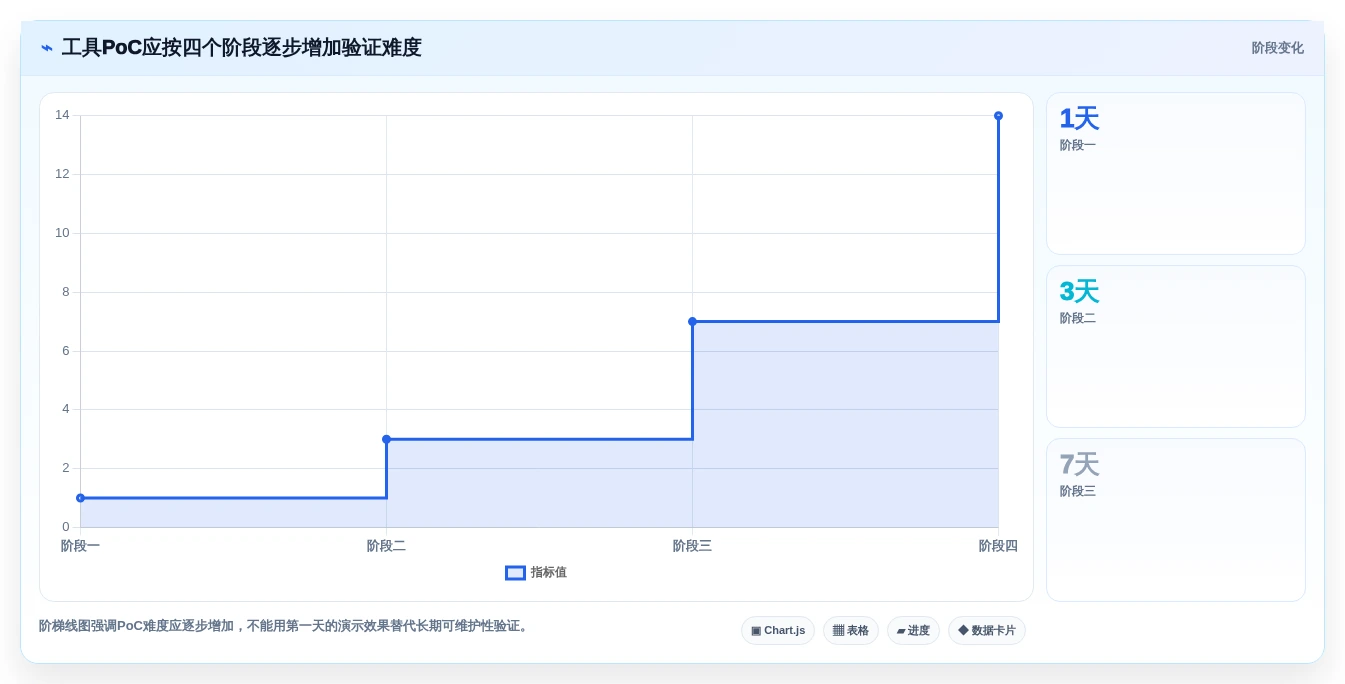
Task: Click the 阶段一 data point on the chart
Action: 80,498
